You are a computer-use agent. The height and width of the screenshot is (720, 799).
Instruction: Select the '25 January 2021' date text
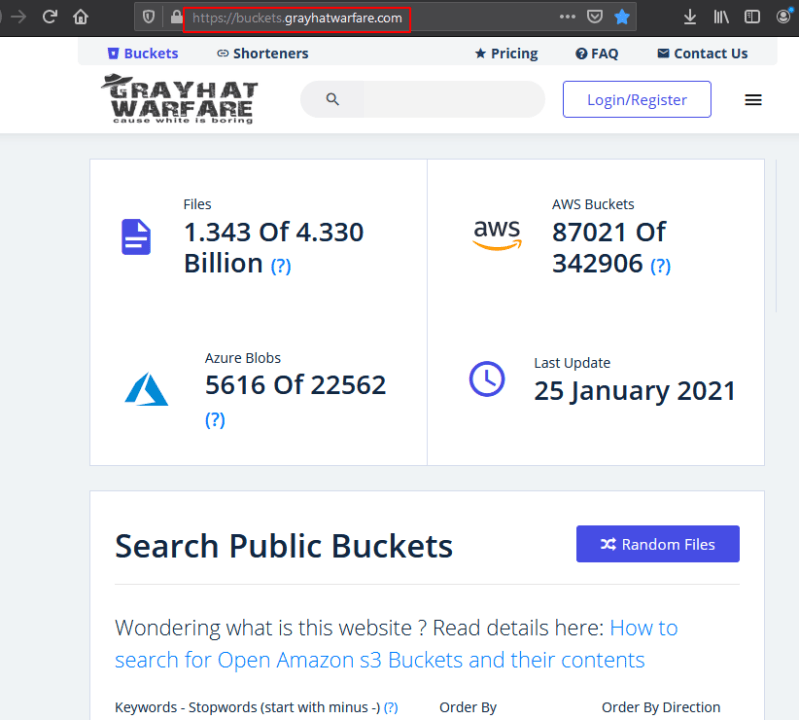[634, 391]
